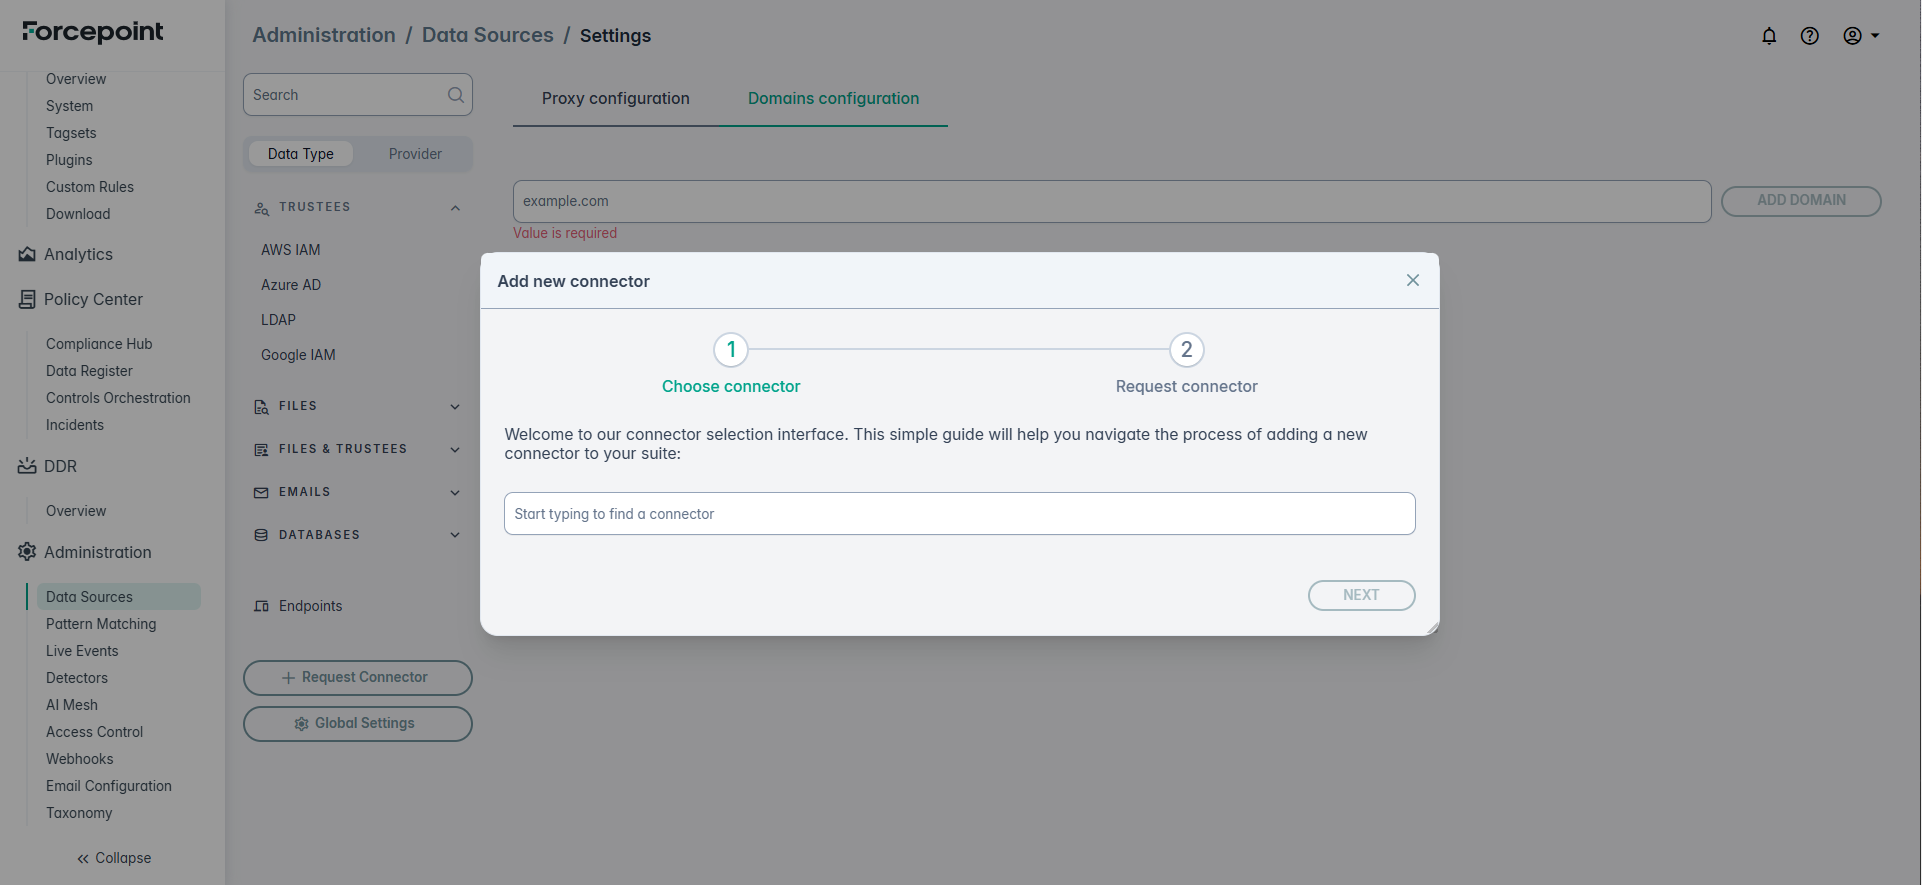Viewport: 1922px width, 885px height.
Task: Click the Administration gear icon
Action: 27,552
